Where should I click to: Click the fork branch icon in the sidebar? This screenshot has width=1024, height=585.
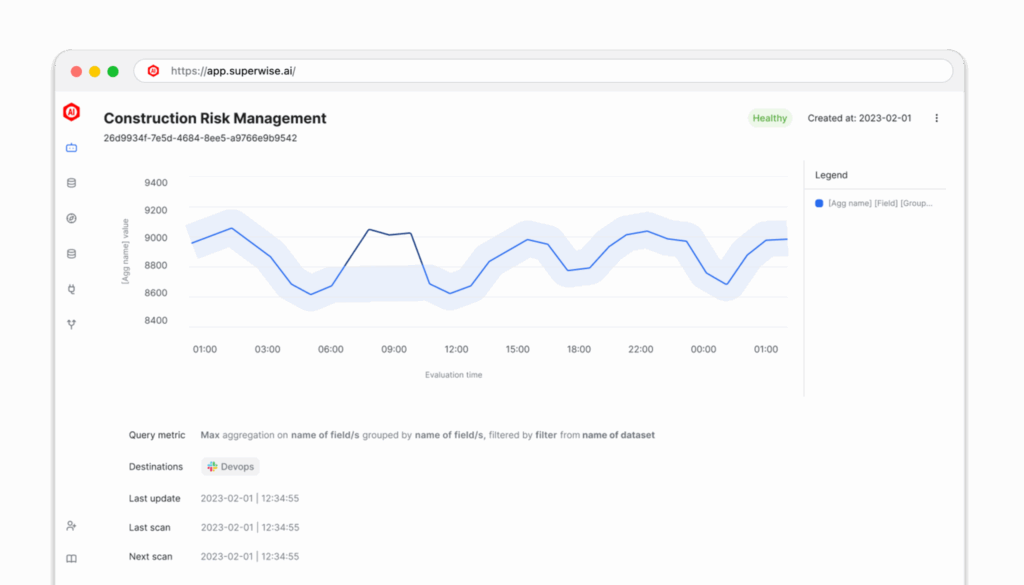click(x=71, y=324)
